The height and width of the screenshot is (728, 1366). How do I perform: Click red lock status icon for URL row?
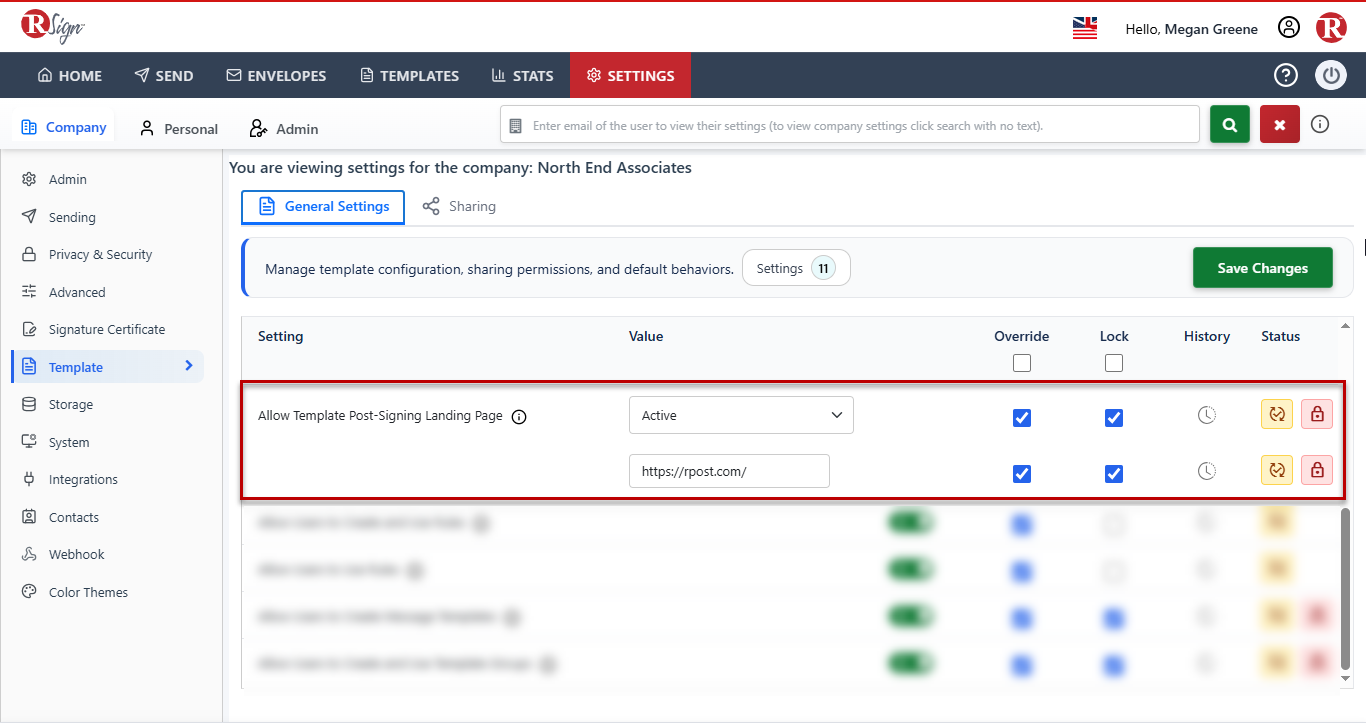pyautogui.click(x=1317, y=470)
